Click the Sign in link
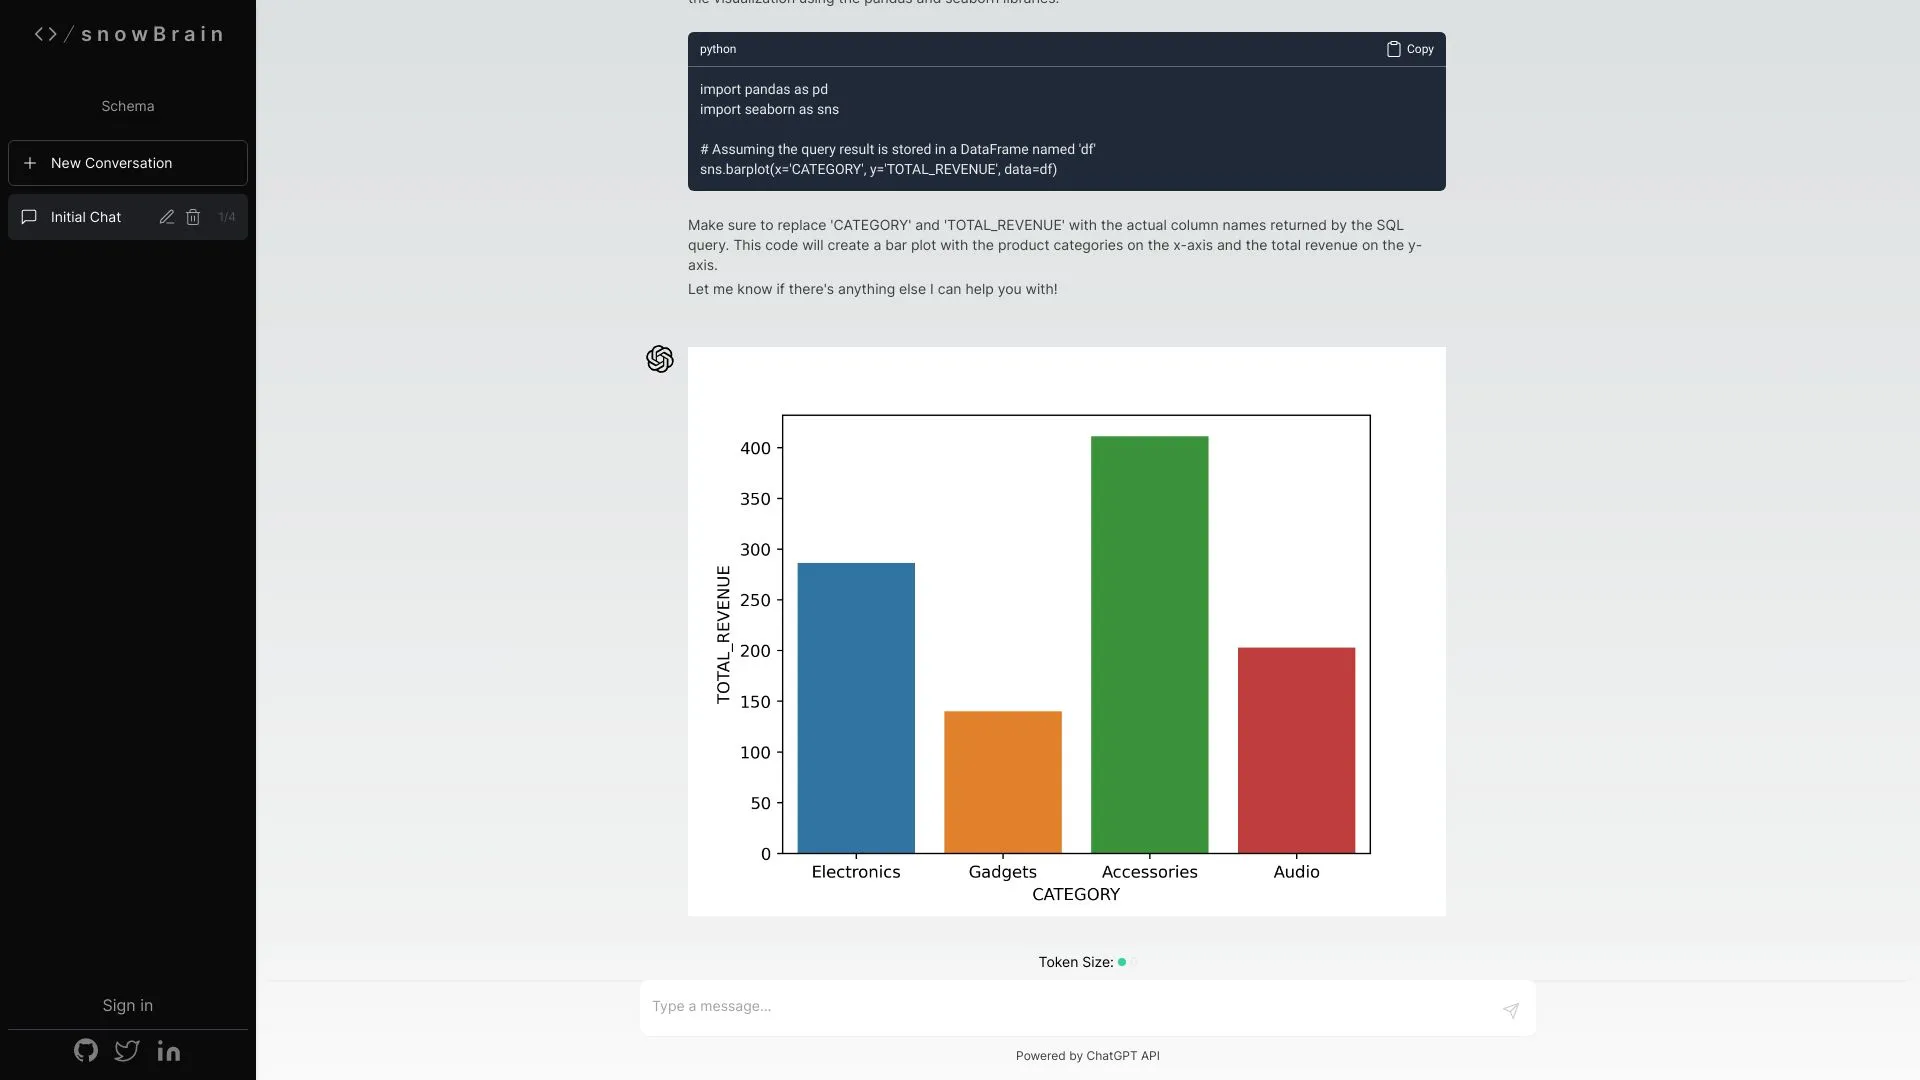Screen dimensions: 1920x1080 click(127, 1005)
